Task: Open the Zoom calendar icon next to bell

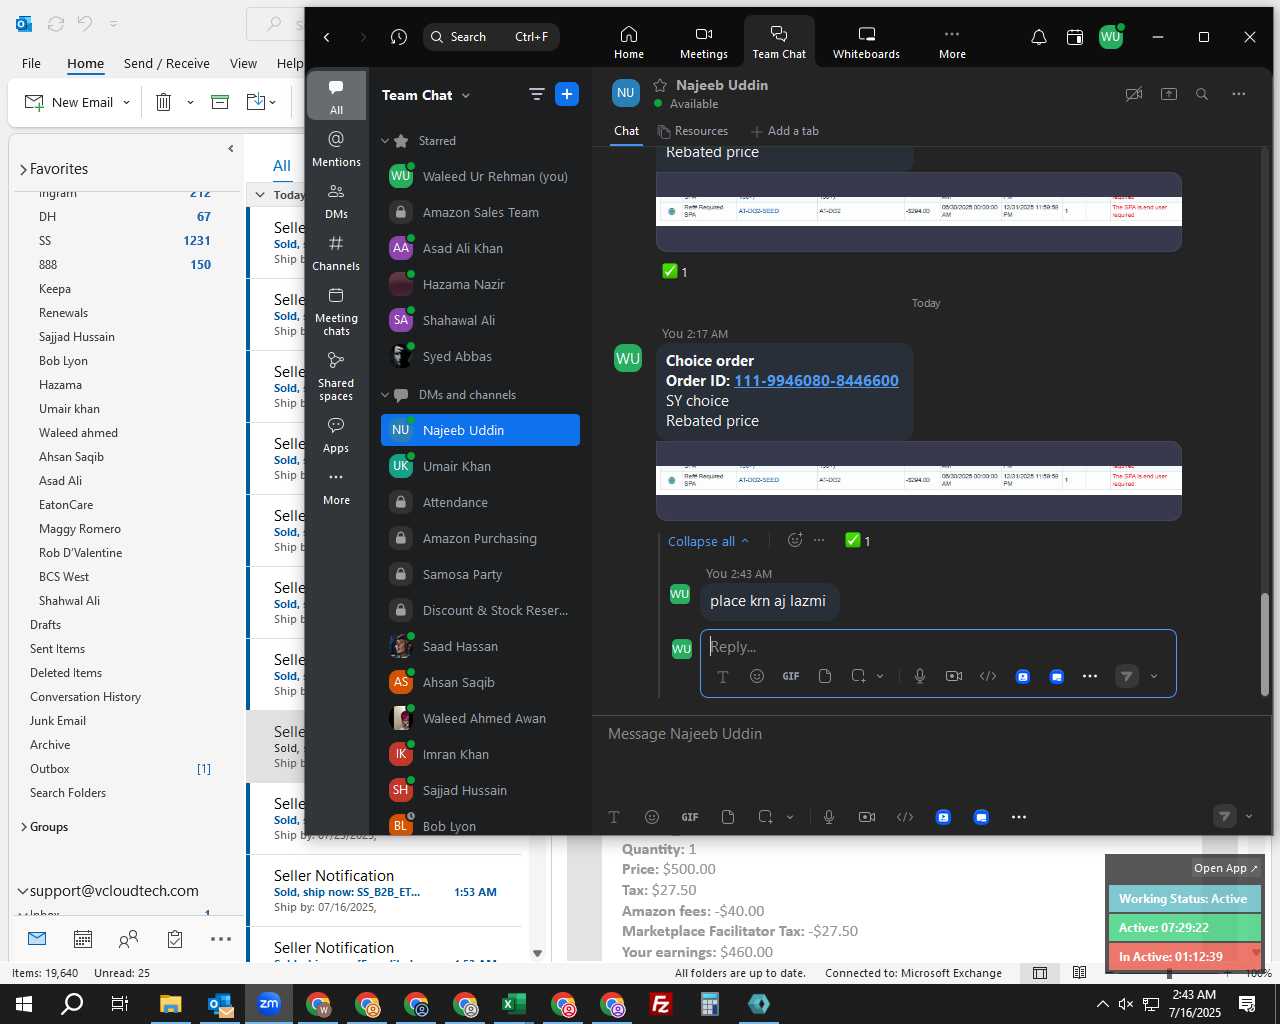Action: tap(1075, 37)
